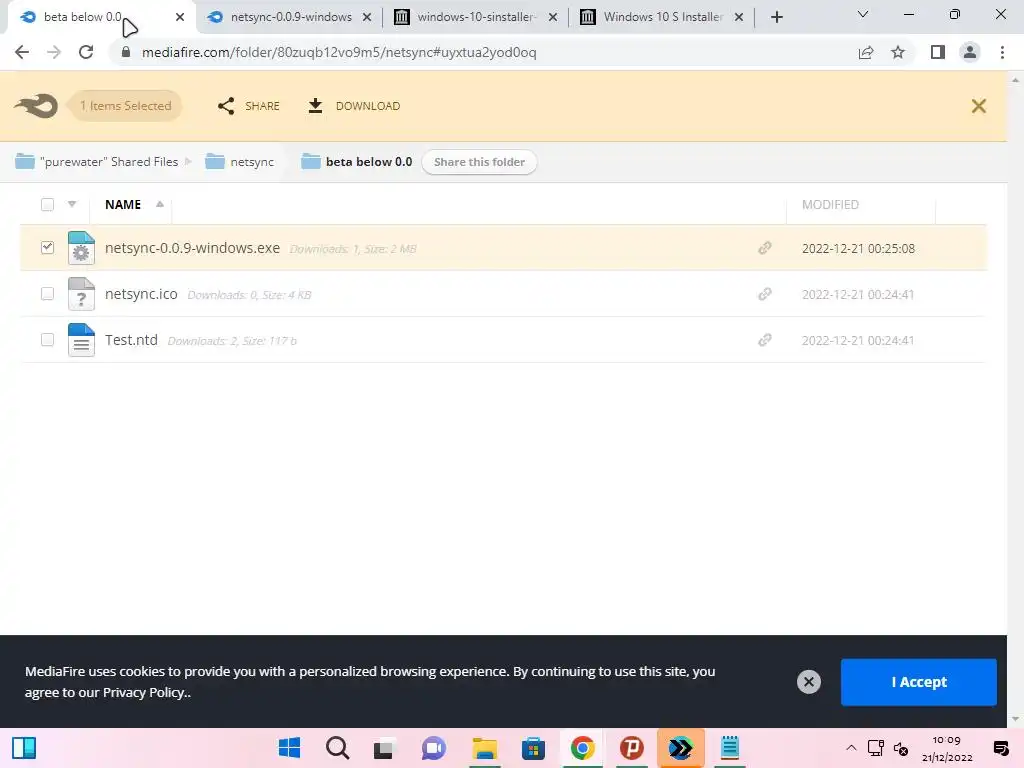Sort by the NAME column header
This screenshot has width=1024, height=768.
pyautogui.click(x=123, y=204)
